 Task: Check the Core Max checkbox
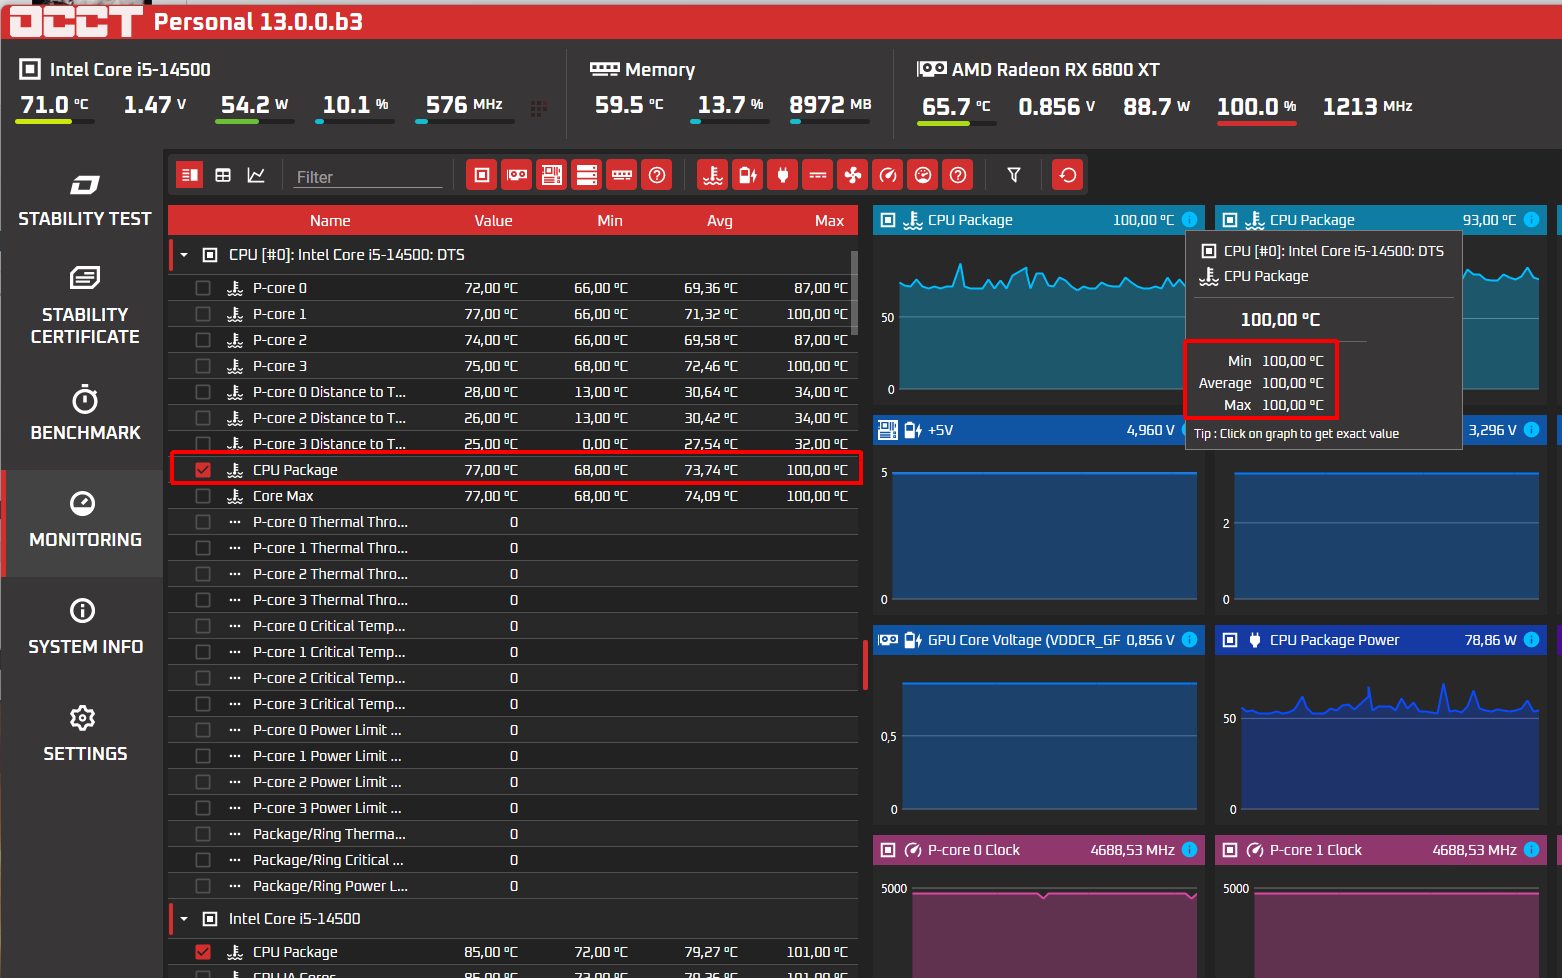pos(203,496)
